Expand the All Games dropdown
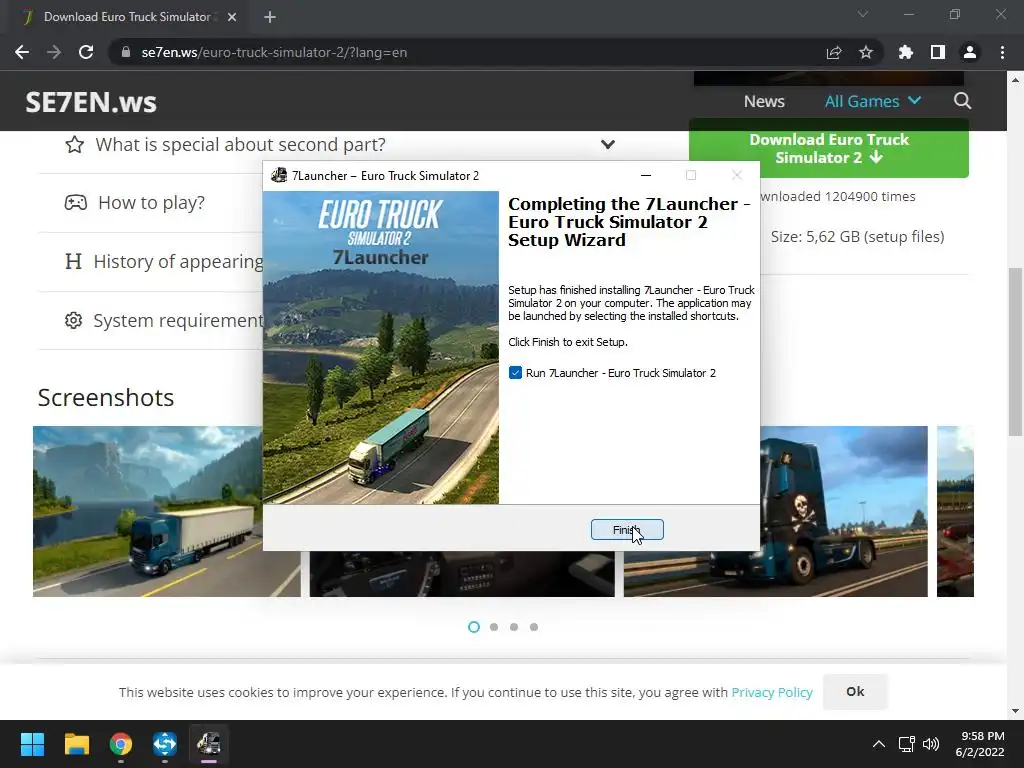 click(872, 101)
